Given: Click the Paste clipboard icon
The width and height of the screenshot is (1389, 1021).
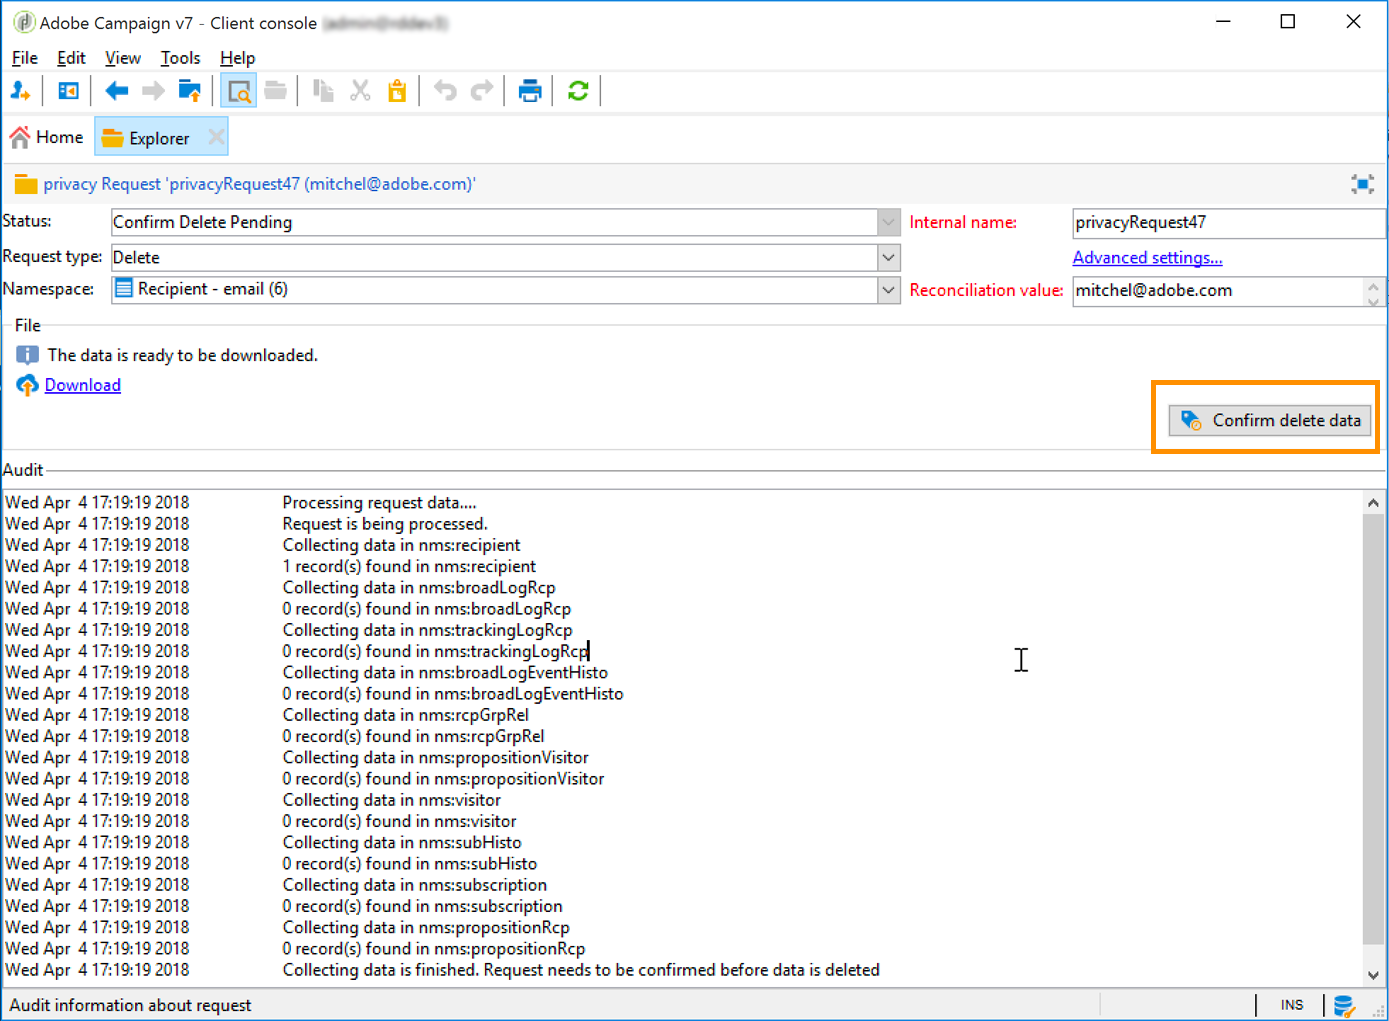Looking at the screenshot, I should coord(397,91).
